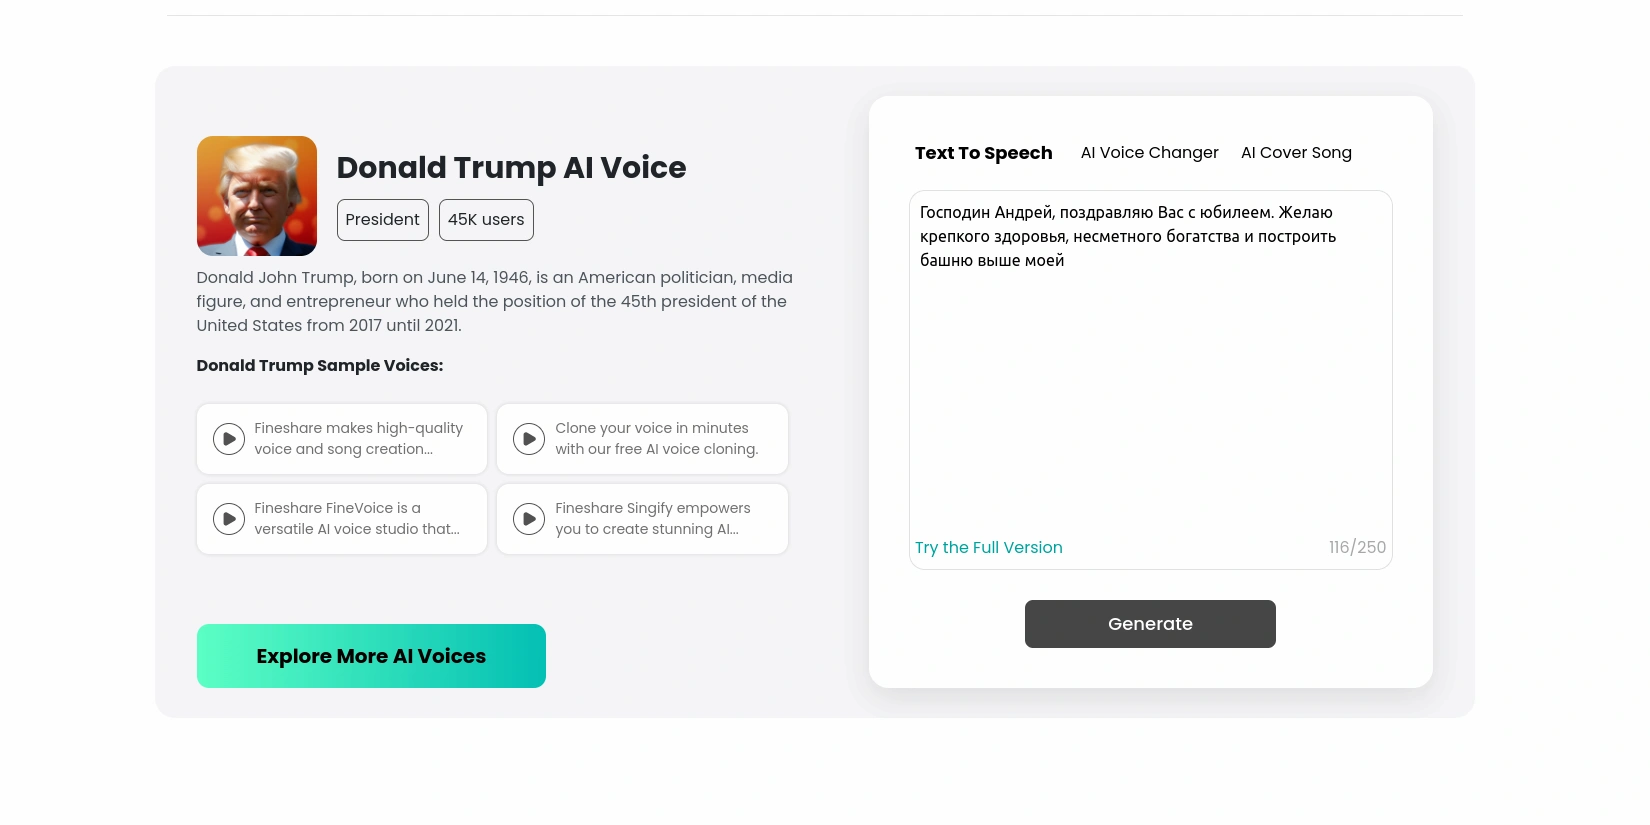
Task: Play the "Fineshare makes high-quality" voice sample
Action: coord(229,439)
